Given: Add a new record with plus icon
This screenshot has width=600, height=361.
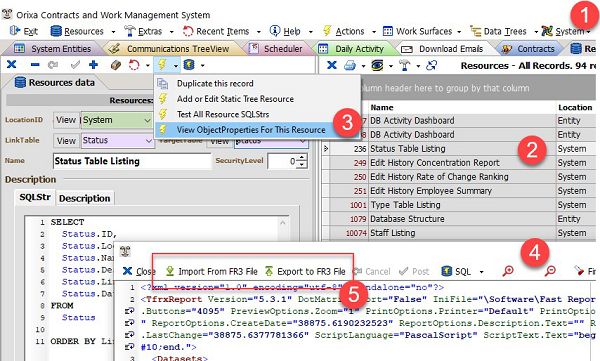Looking at the screenshot, I should pos(93,65).
